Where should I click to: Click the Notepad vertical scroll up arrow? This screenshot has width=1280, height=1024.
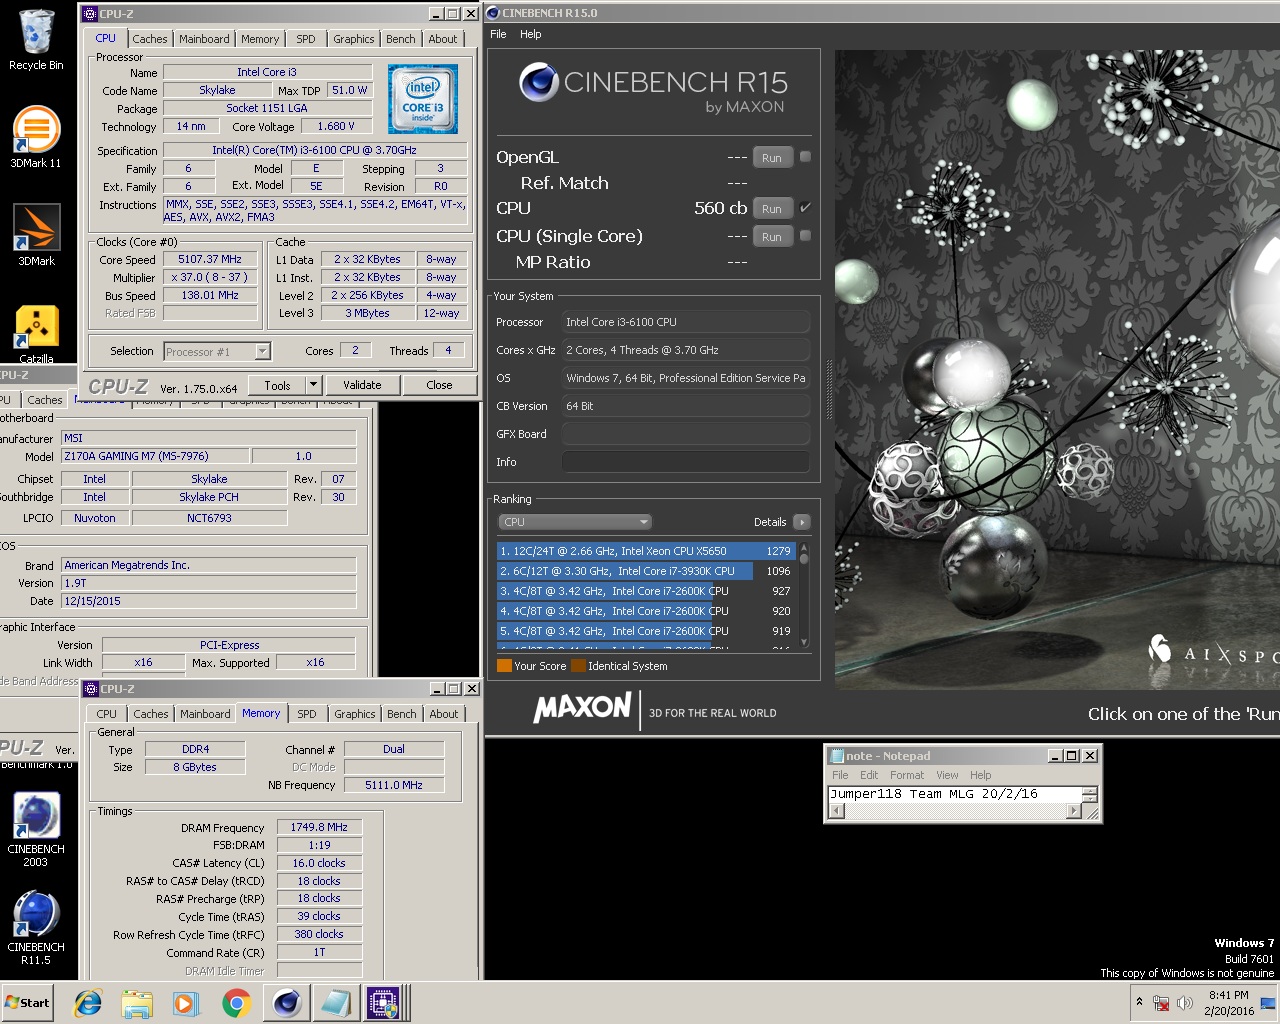click(1090, 790)
